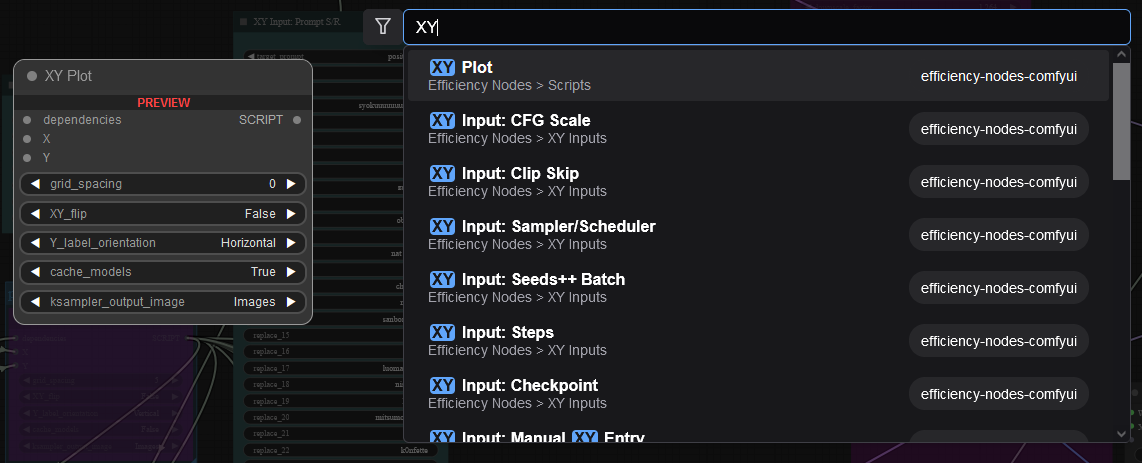Click scroll down arrow of results list
This screenshot has height=463, width=1142.
pos(1122,434)
